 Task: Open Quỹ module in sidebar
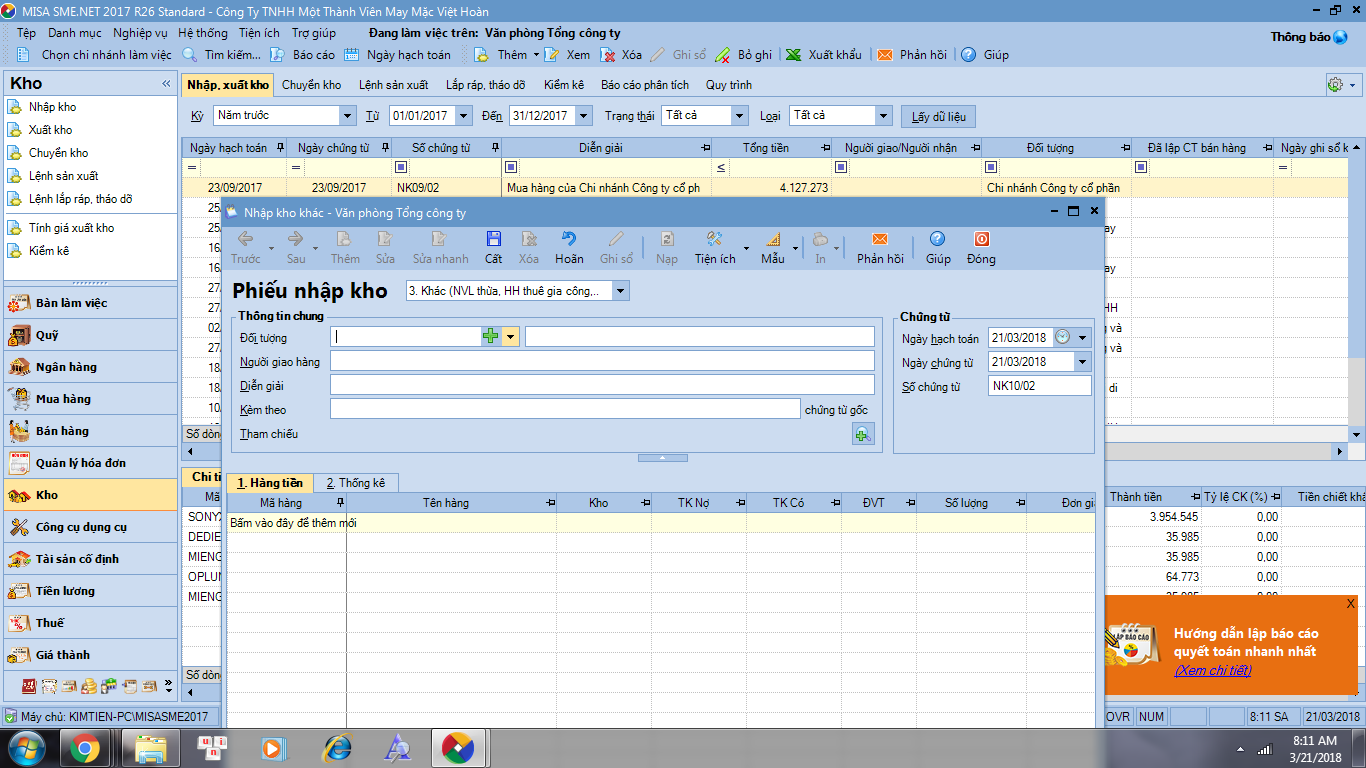pyautogui.click(x=90, y=335)
